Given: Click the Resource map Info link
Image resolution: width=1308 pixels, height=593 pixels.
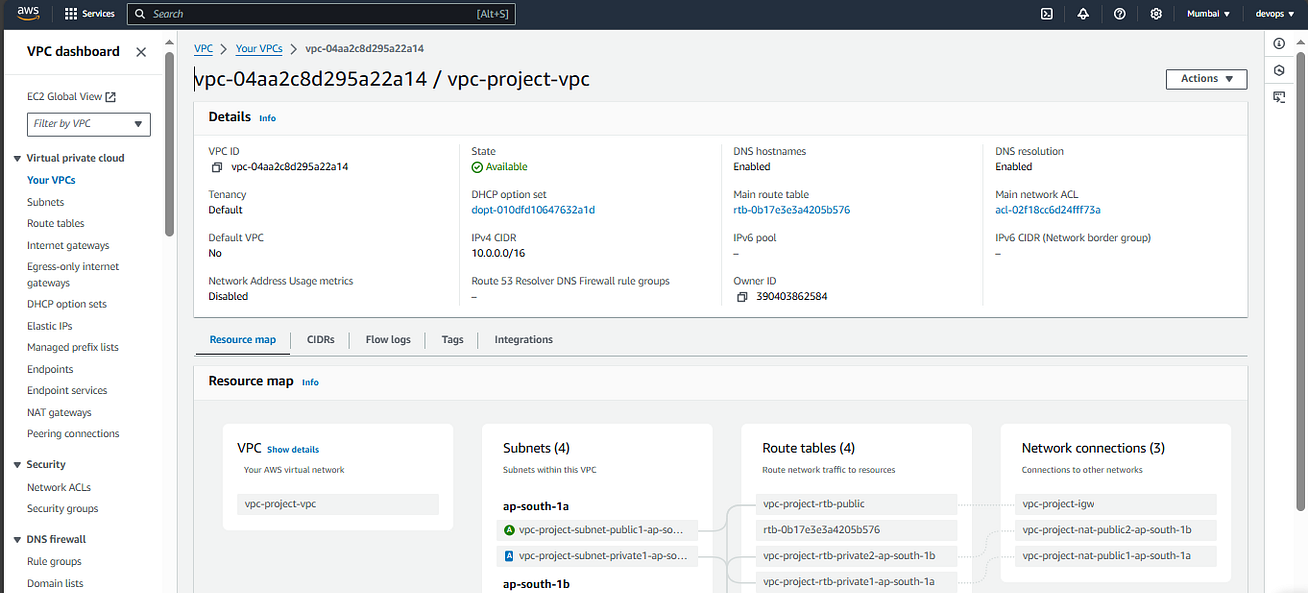Looking at the screenshot, I should 310,382.
